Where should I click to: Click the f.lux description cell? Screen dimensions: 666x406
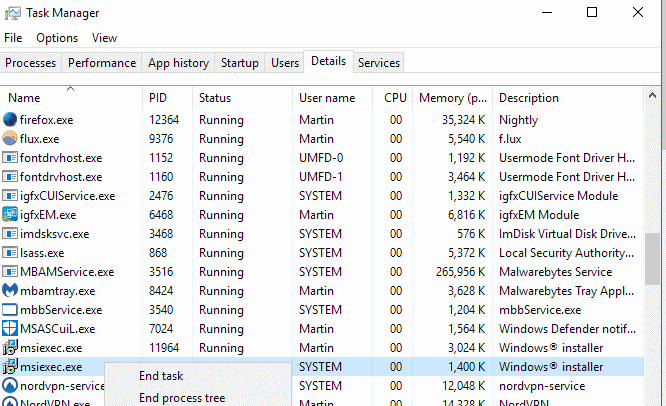pyautogui.click(x=510, y=139)
